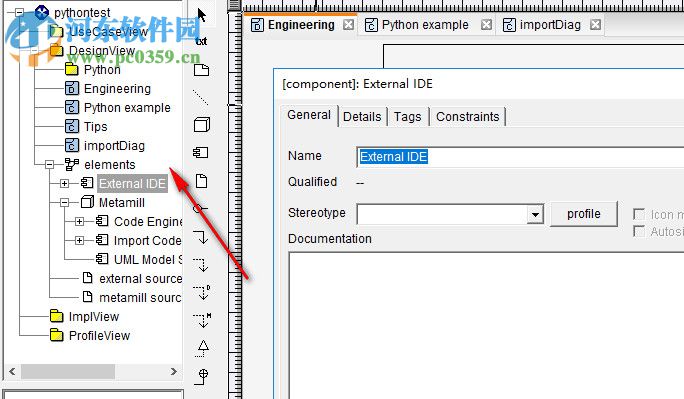This screenshot has width=684, height=399.
Task: Click the external source artifact icon
Action: point(88,278)
